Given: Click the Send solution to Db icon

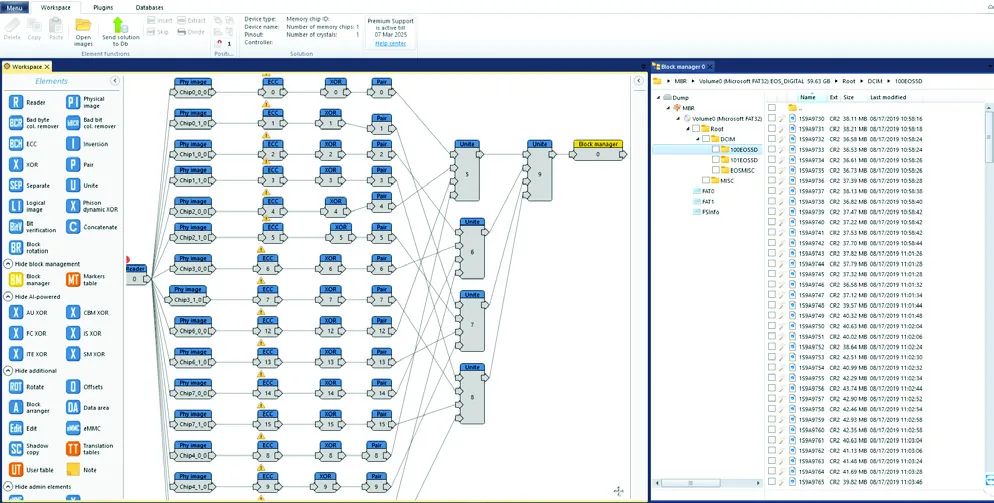Looking at the screenshot, I should click(x=120, y=25).
